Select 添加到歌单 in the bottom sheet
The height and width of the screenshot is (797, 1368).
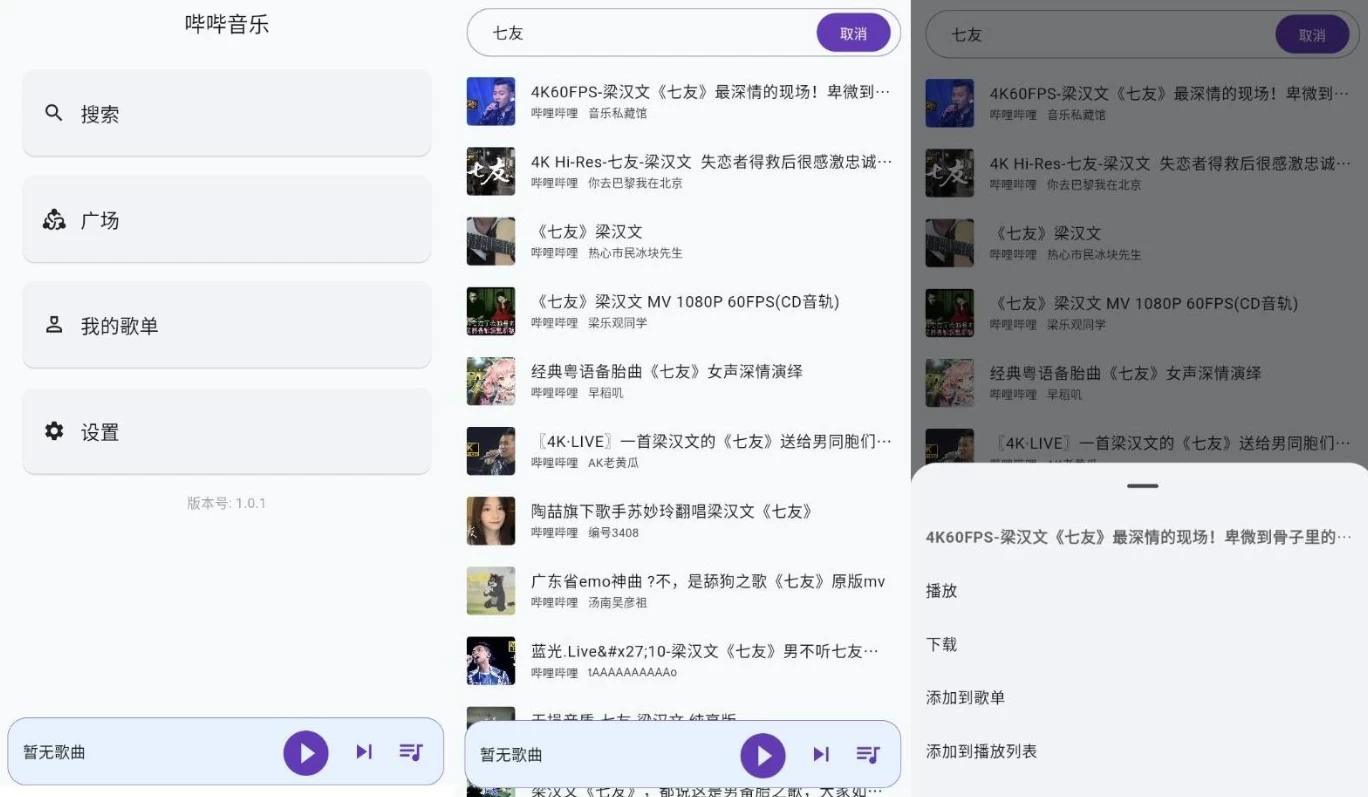tap(965, 698)
